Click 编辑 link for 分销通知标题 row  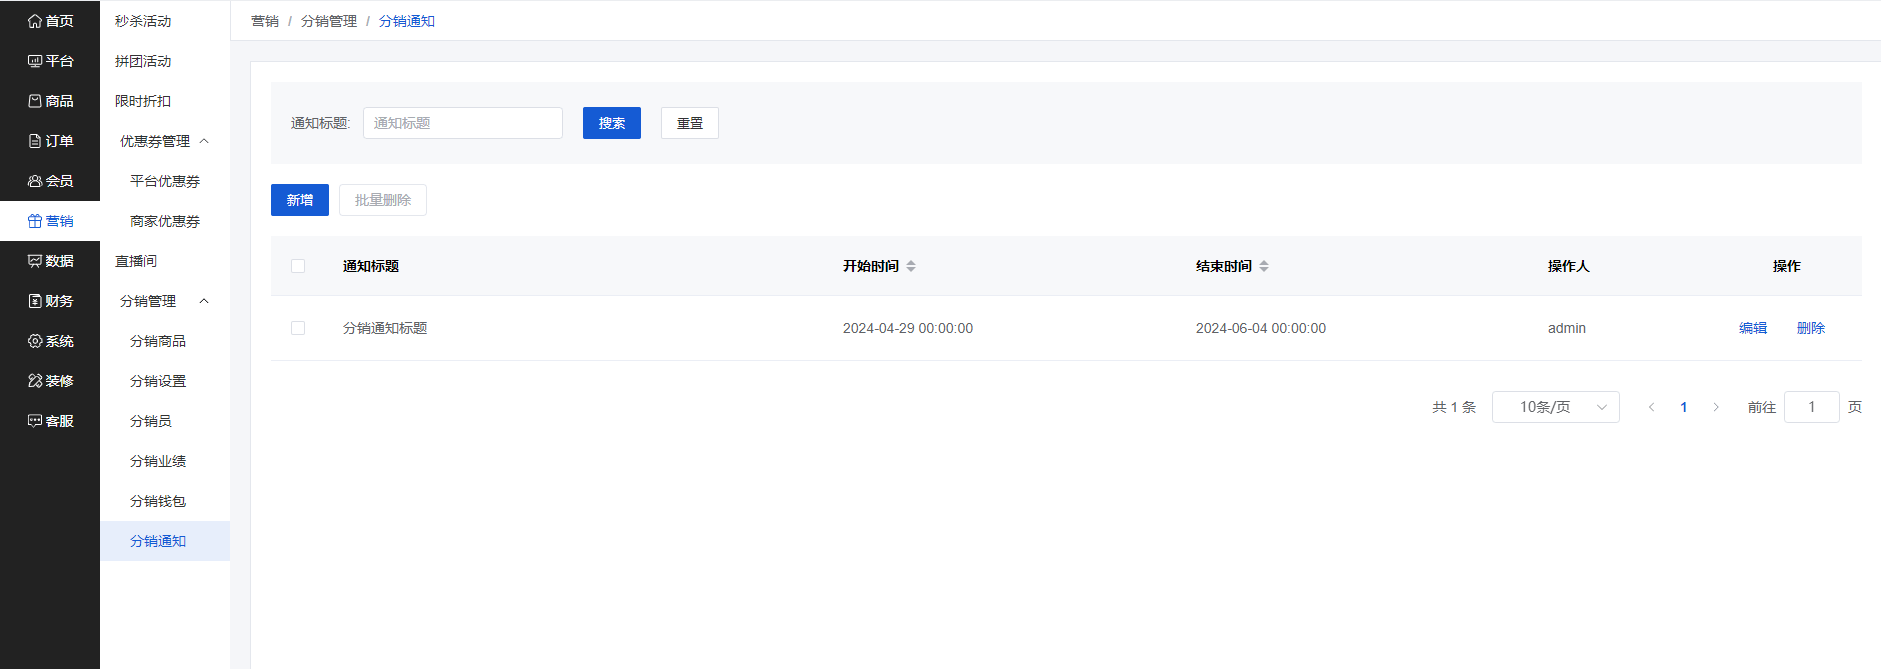[x=1753, y=328]
